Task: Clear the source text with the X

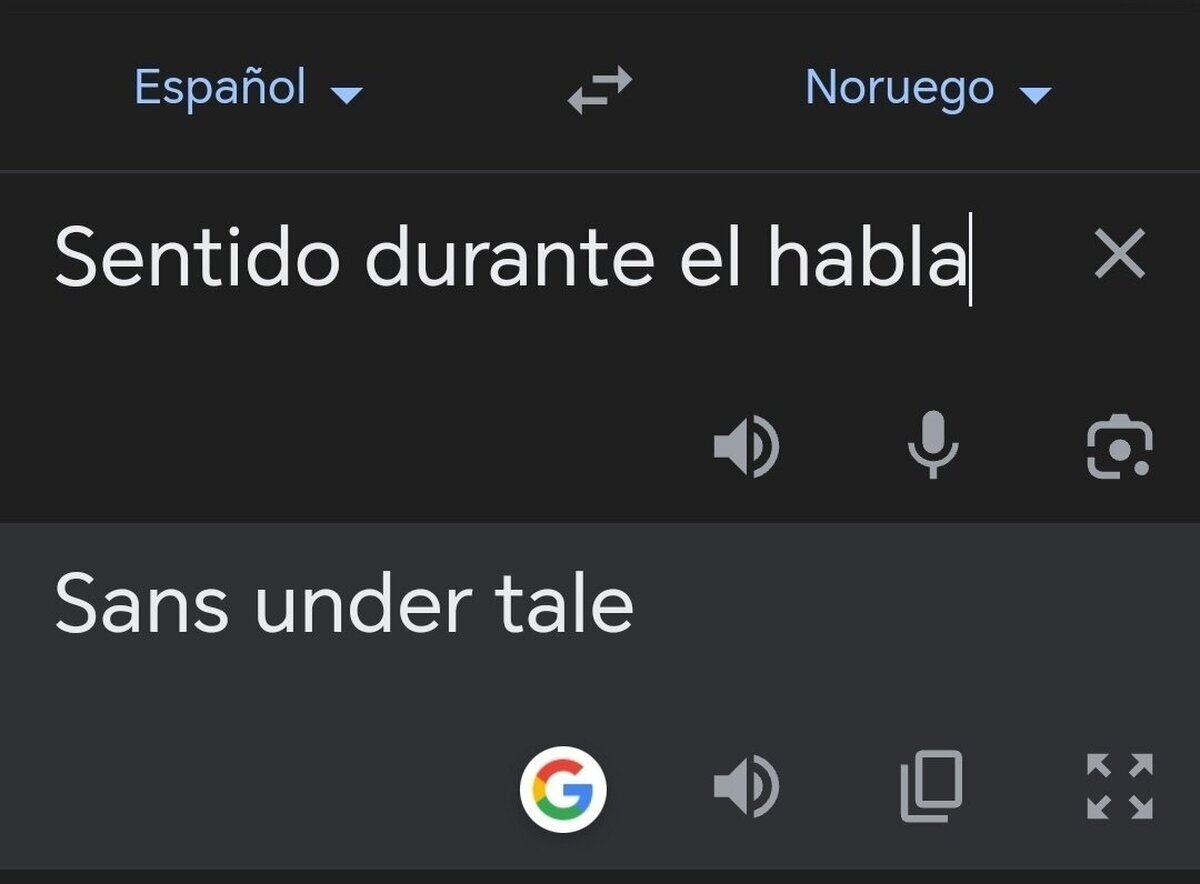Action: [1119, 256]
